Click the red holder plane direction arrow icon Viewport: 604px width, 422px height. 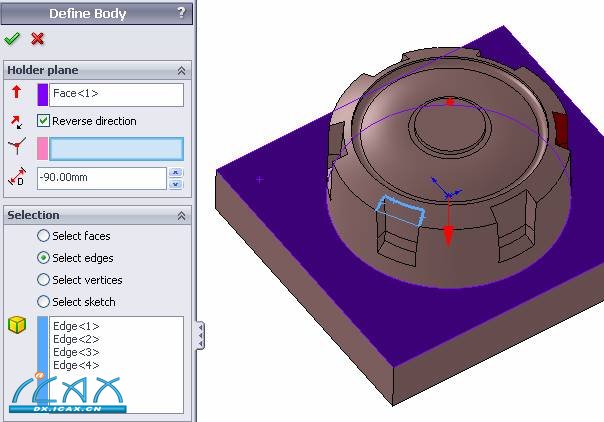point(16,92)
